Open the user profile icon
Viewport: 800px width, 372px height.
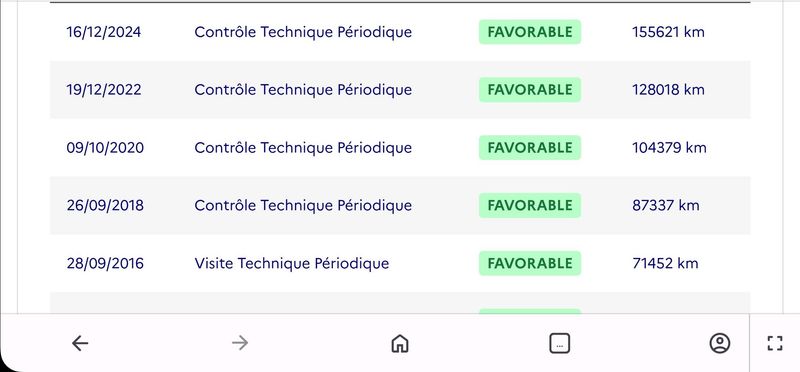click(x=719, y=343)
